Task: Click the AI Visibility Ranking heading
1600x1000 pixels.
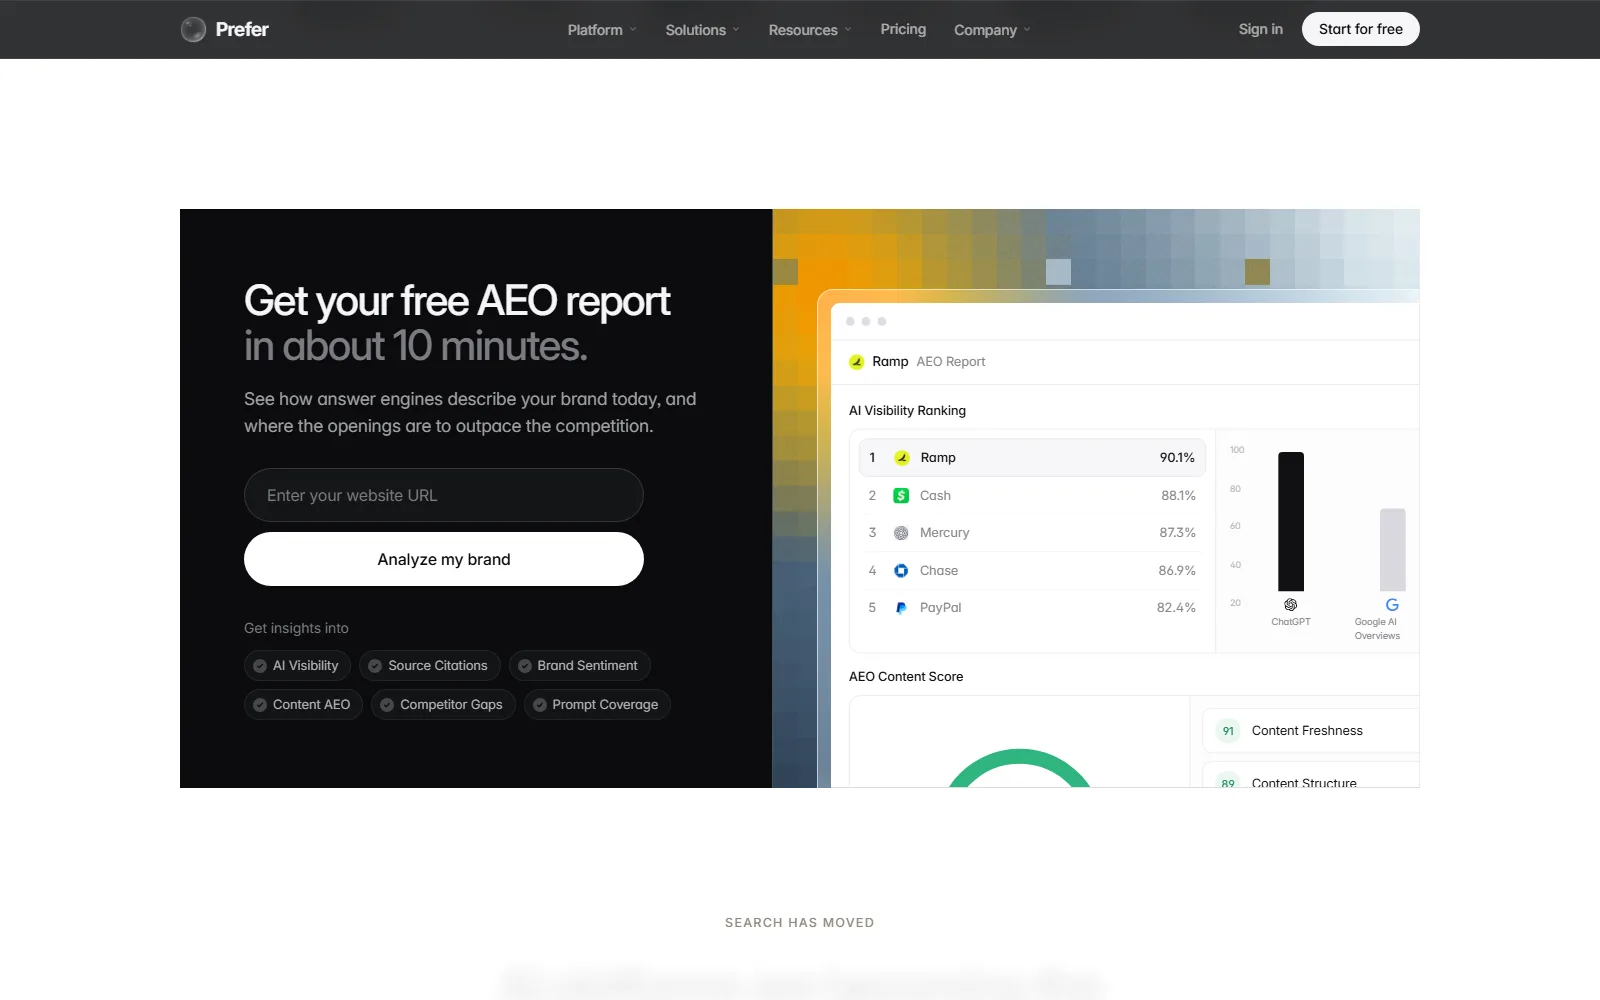Action: (907, 411)
